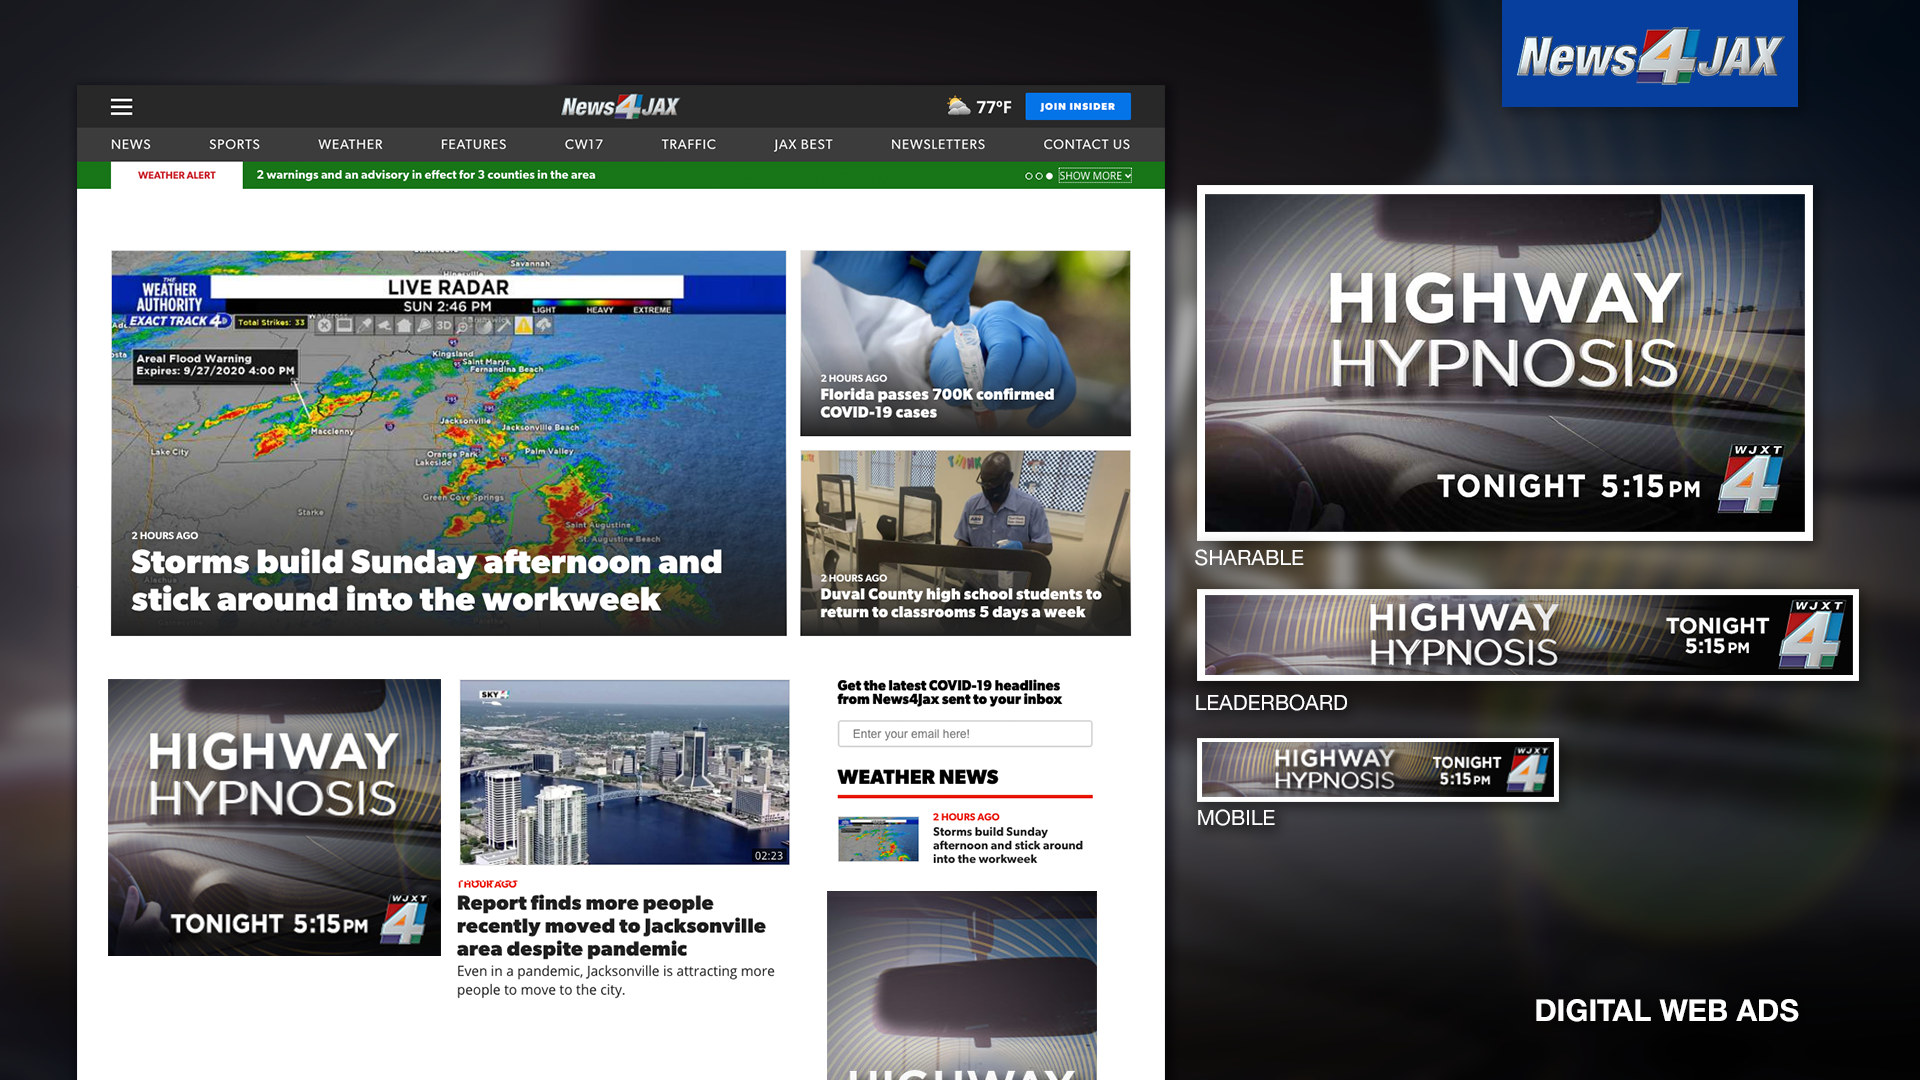Click the LEADERBOARD label text
Screen dimensions: 1920x1080
coord(1271,703)
